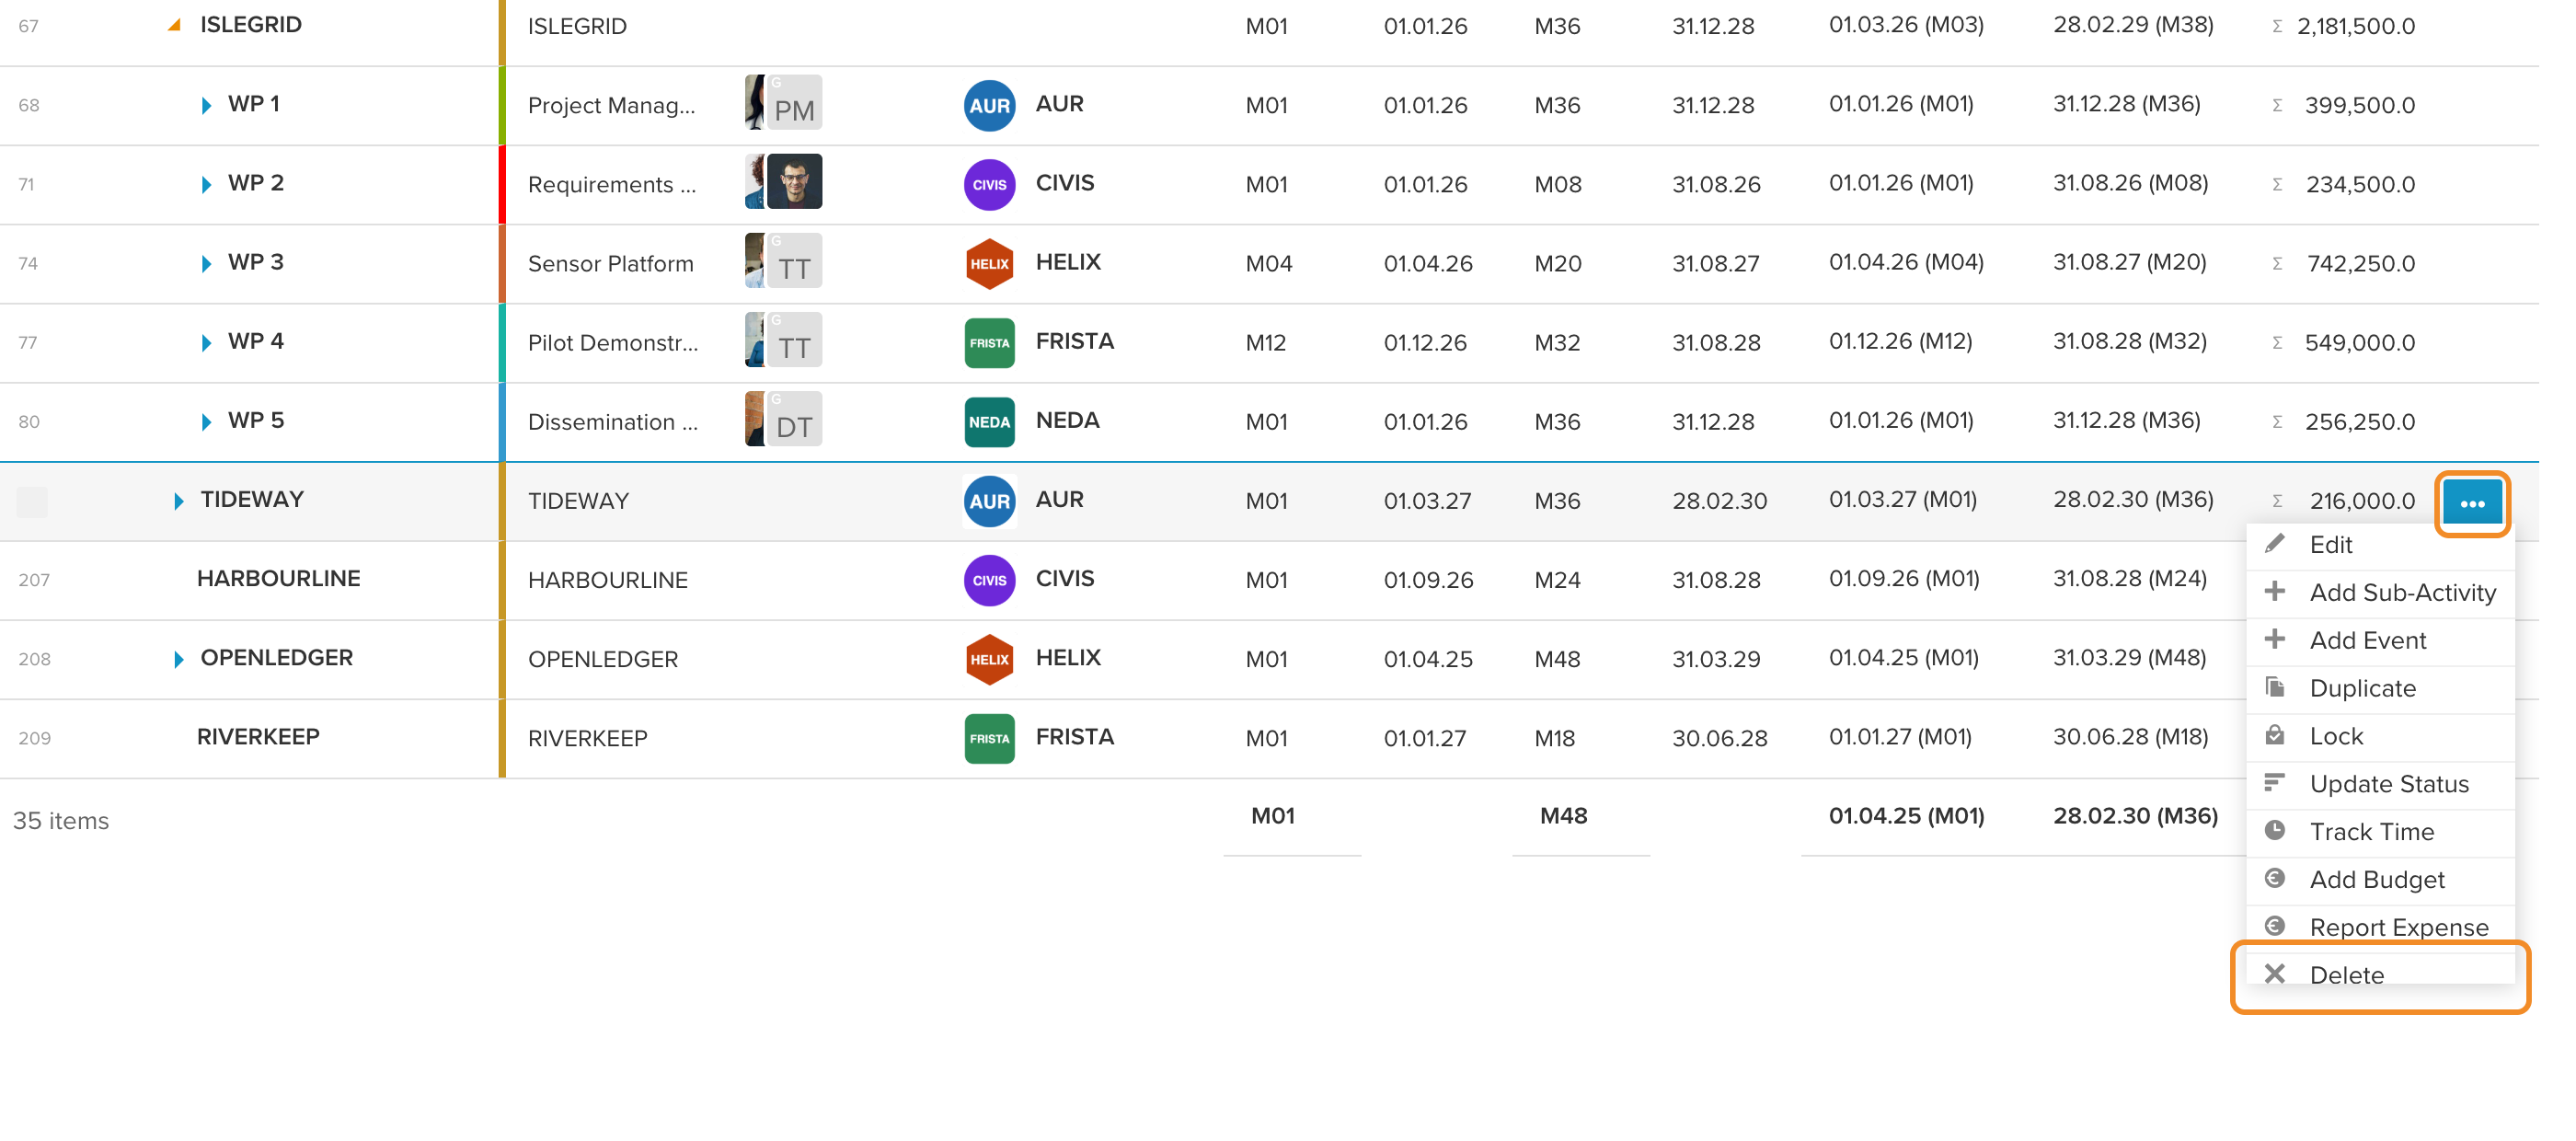Expand the OPENLEDGER project row
The width and height of the screenshot is (2576, 1141).
(178, 659)
